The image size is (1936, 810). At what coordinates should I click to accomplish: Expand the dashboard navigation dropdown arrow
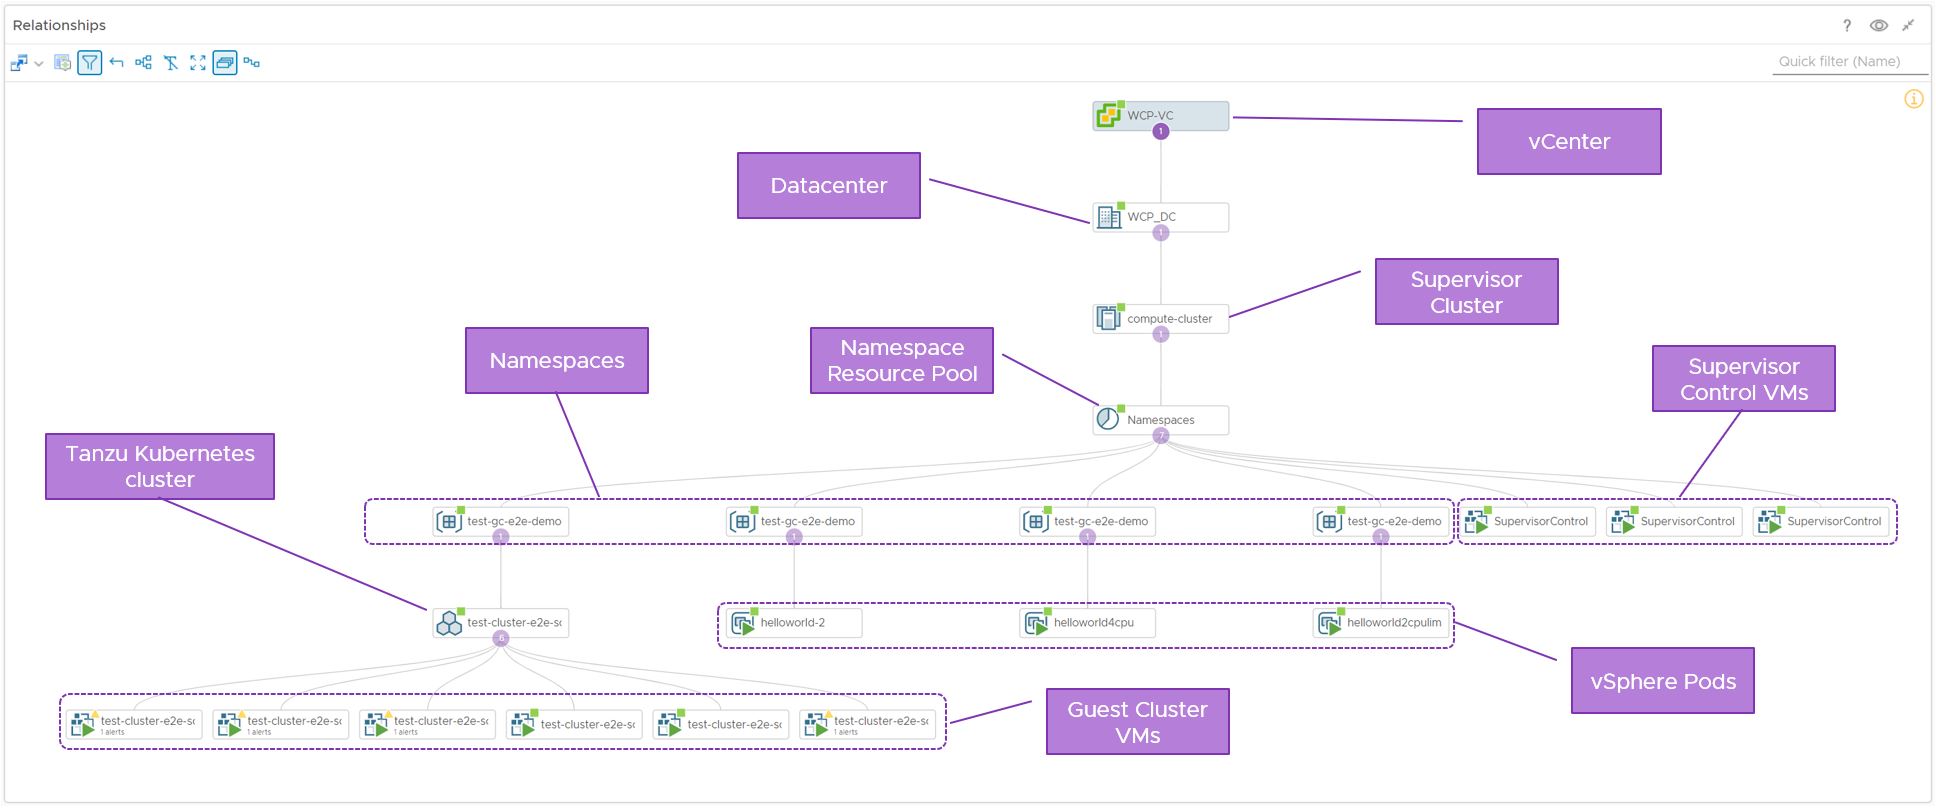coord(39,64)
